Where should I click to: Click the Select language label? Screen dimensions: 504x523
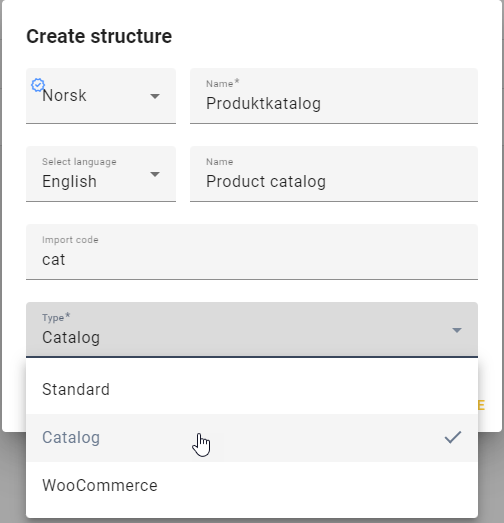pyautogui.click(x=79, y=162)
